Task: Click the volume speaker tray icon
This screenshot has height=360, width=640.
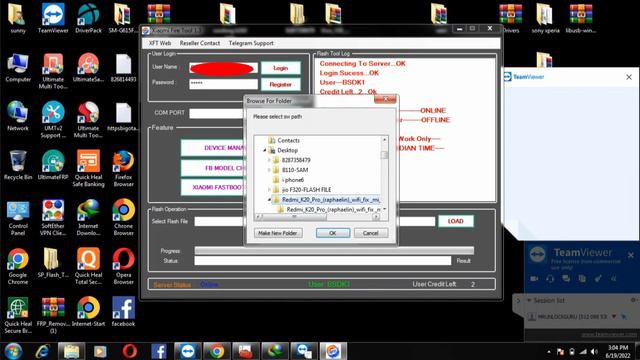Action: 595,351
